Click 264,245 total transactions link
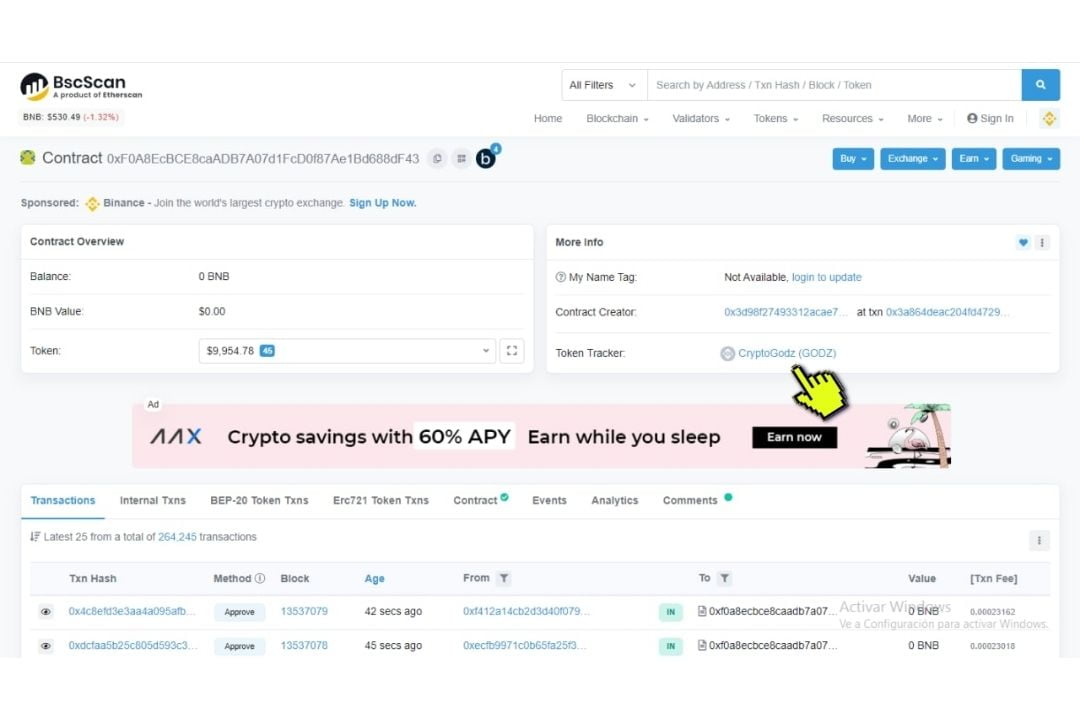 [x=177, y=537]
